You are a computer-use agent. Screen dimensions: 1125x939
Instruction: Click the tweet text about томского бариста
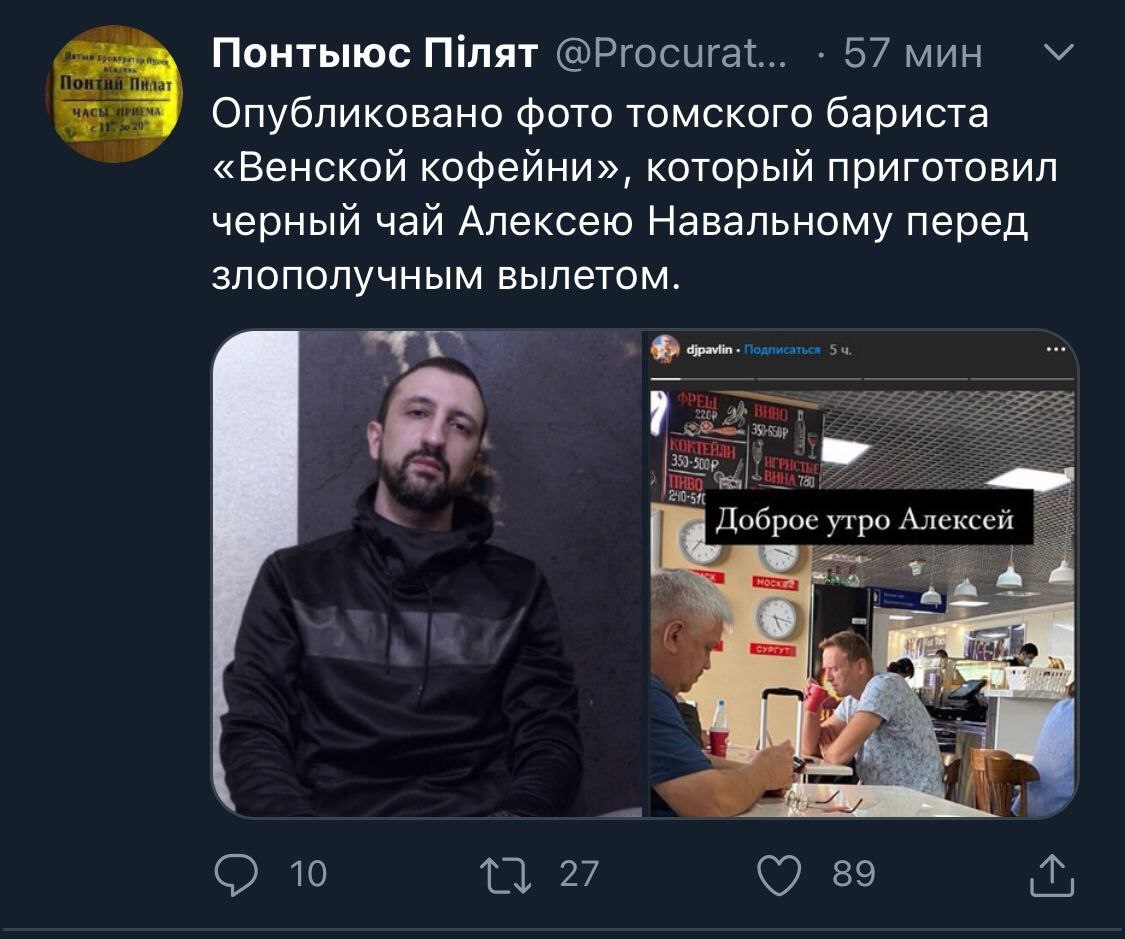634,194
